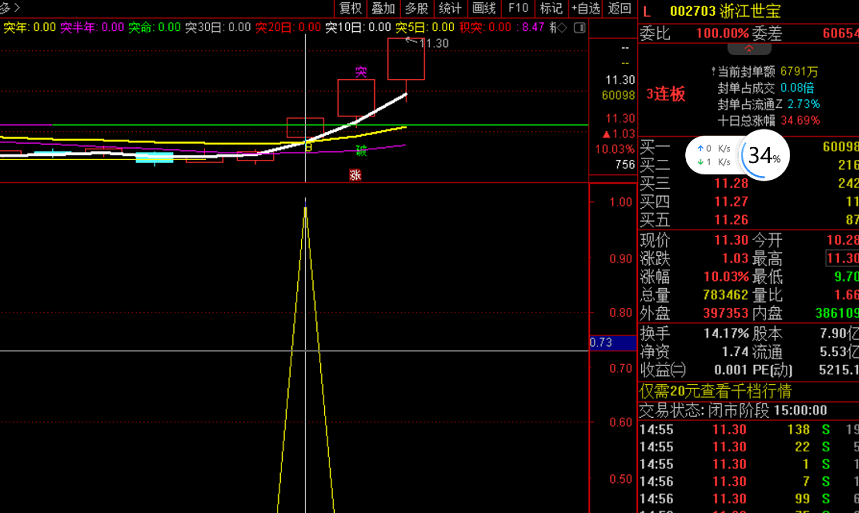Click the 委比 100.00% value
The width and height of the screenshot is (859, 513).
(722, 33)
